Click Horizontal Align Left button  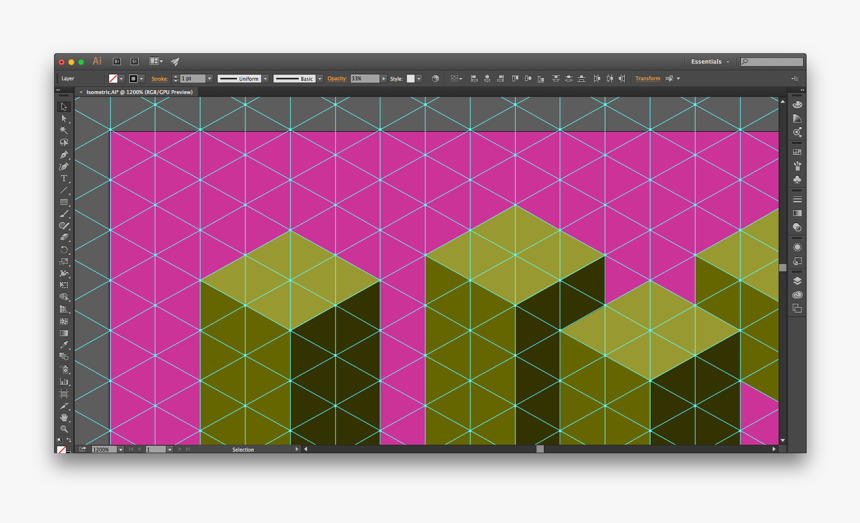point(474,78)
